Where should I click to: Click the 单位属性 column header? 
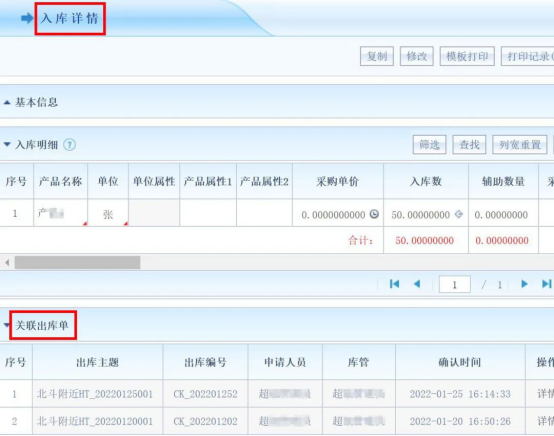[154, 181]
